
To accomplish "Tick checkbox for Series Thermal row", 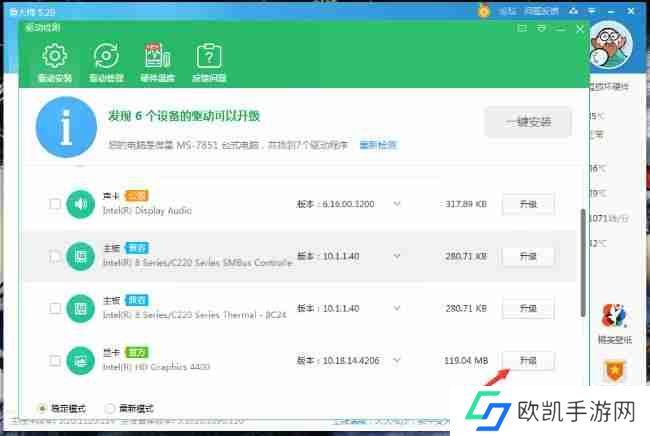I will click(55, 308).
